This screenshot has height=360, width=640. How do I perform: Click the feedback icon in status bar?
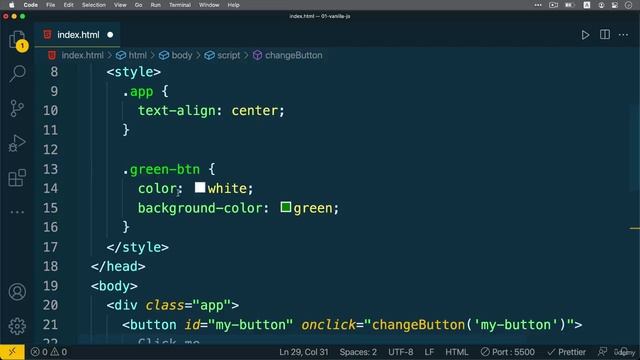(x=602, y=352)
